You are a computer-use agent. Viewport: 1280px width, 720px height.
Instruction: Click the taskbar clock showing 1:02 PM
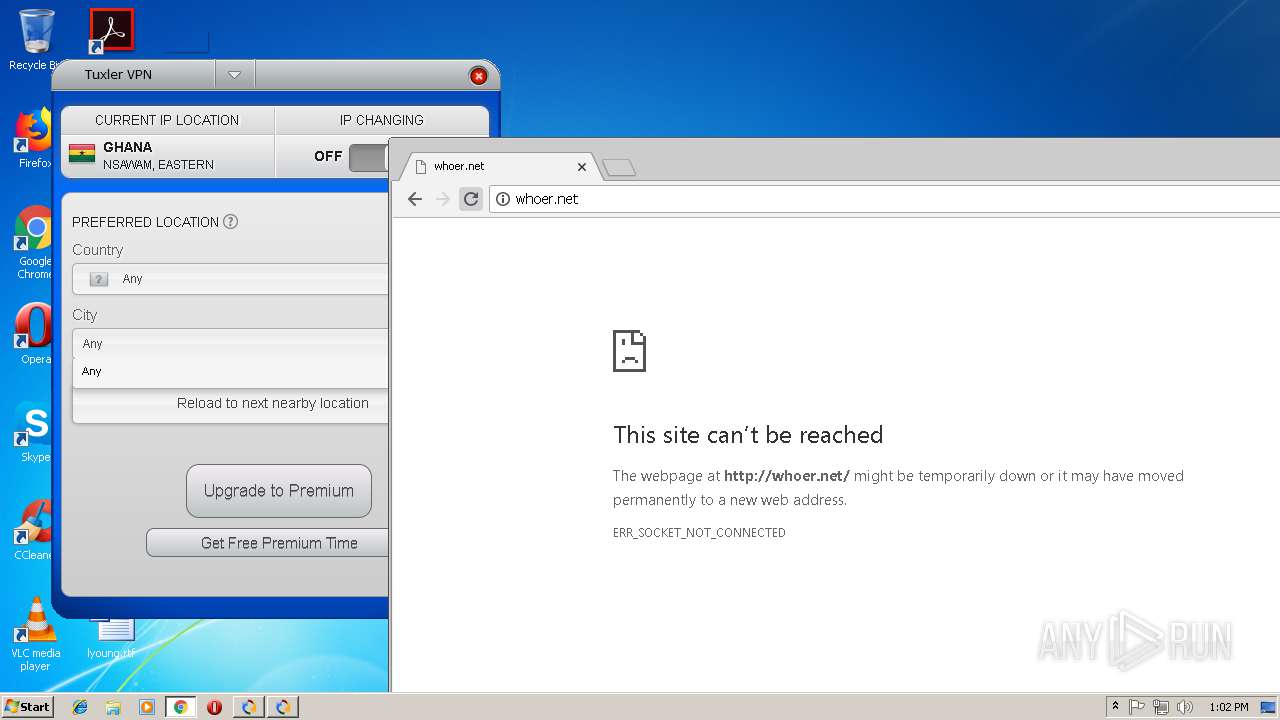1228,707
